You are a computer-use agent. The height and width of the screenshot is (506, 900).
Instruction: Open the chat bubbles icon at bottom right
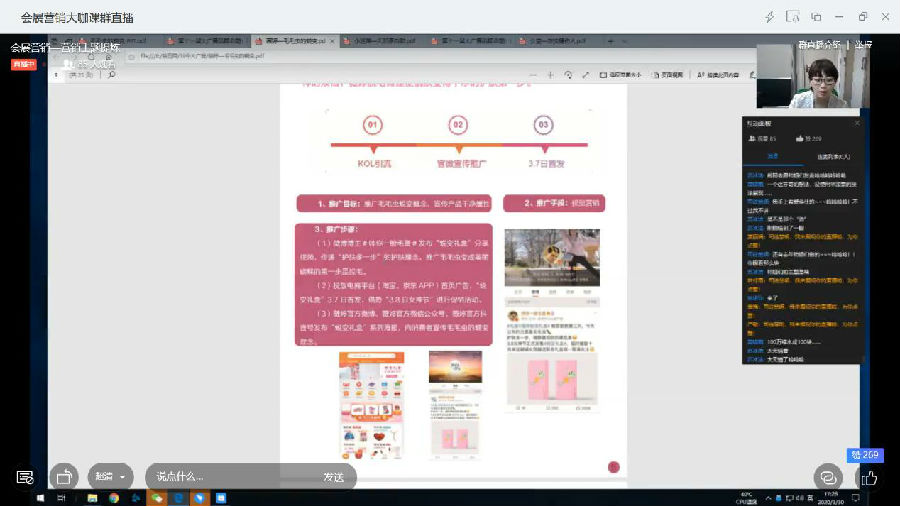click(827, 477)
